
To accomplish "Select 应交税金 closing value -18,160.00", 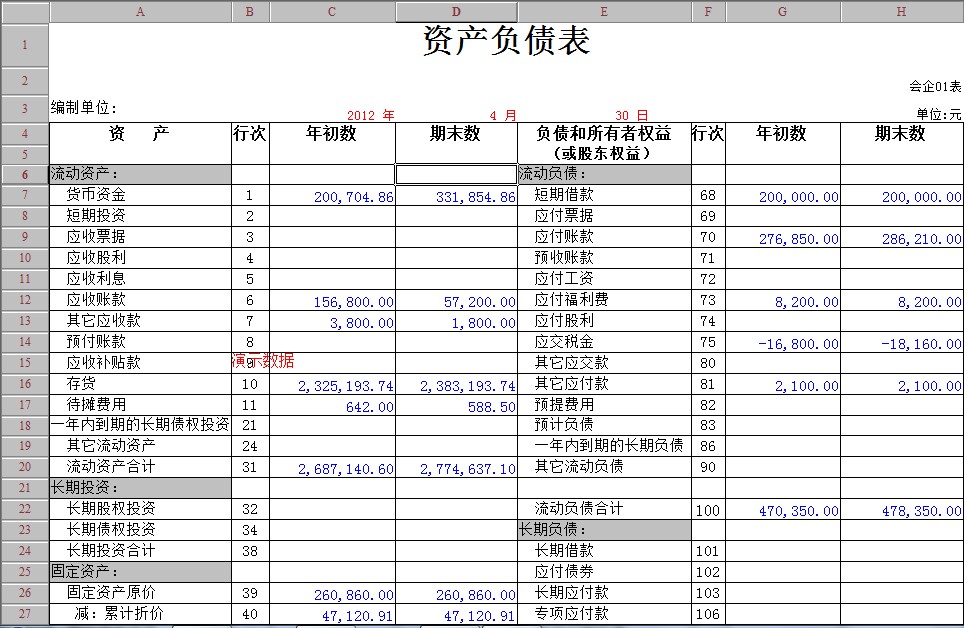I will point(922,344).
